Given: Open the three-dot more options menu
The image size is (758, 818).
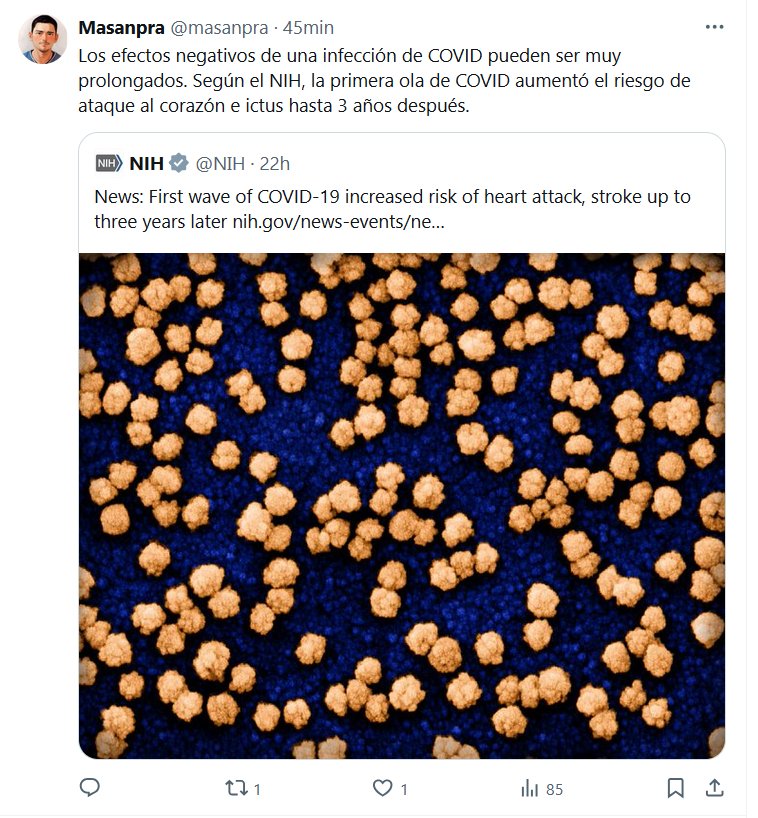Looking at the screenshot, I should [714, 27].
